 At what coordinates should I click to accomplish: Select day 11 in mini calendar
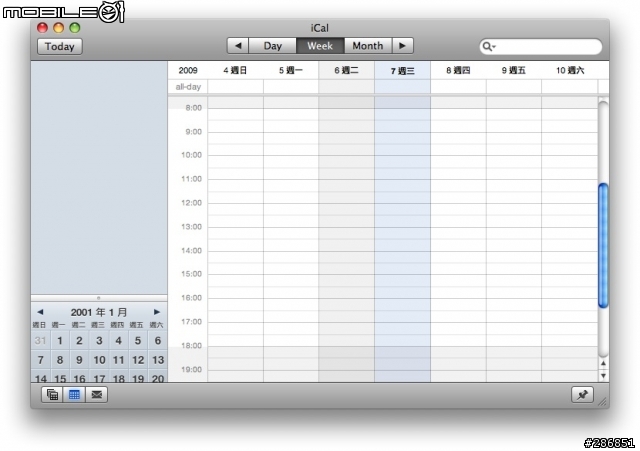(x=118, y=360)
